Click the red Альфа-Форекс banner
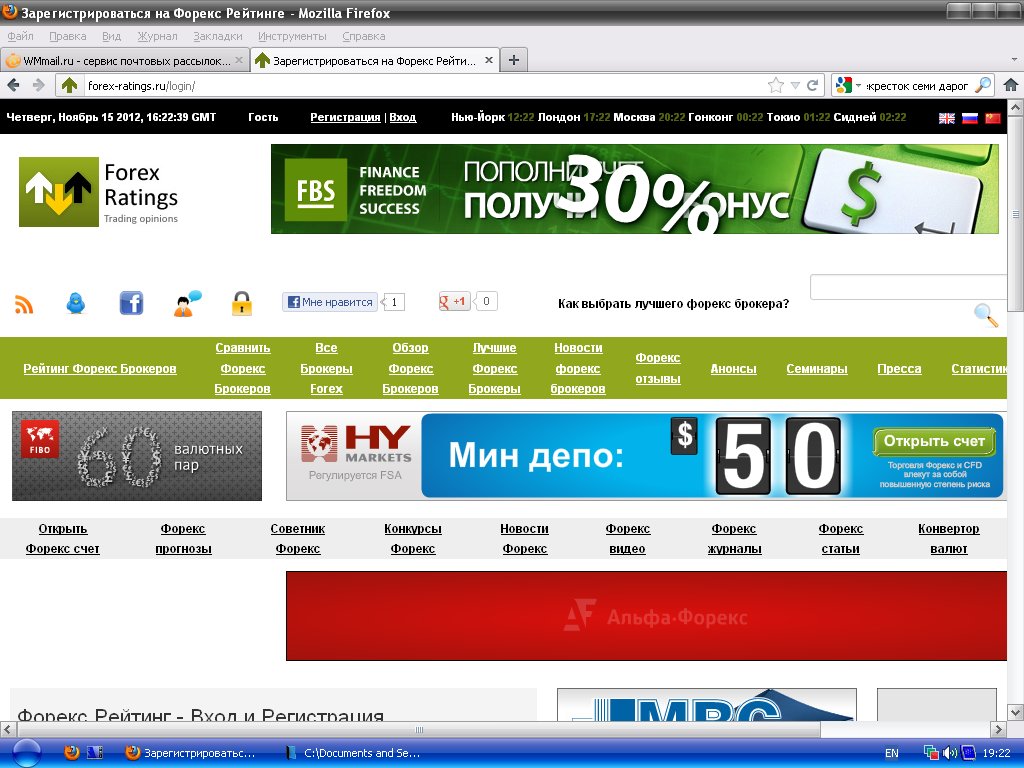 (x=646, y=616)
